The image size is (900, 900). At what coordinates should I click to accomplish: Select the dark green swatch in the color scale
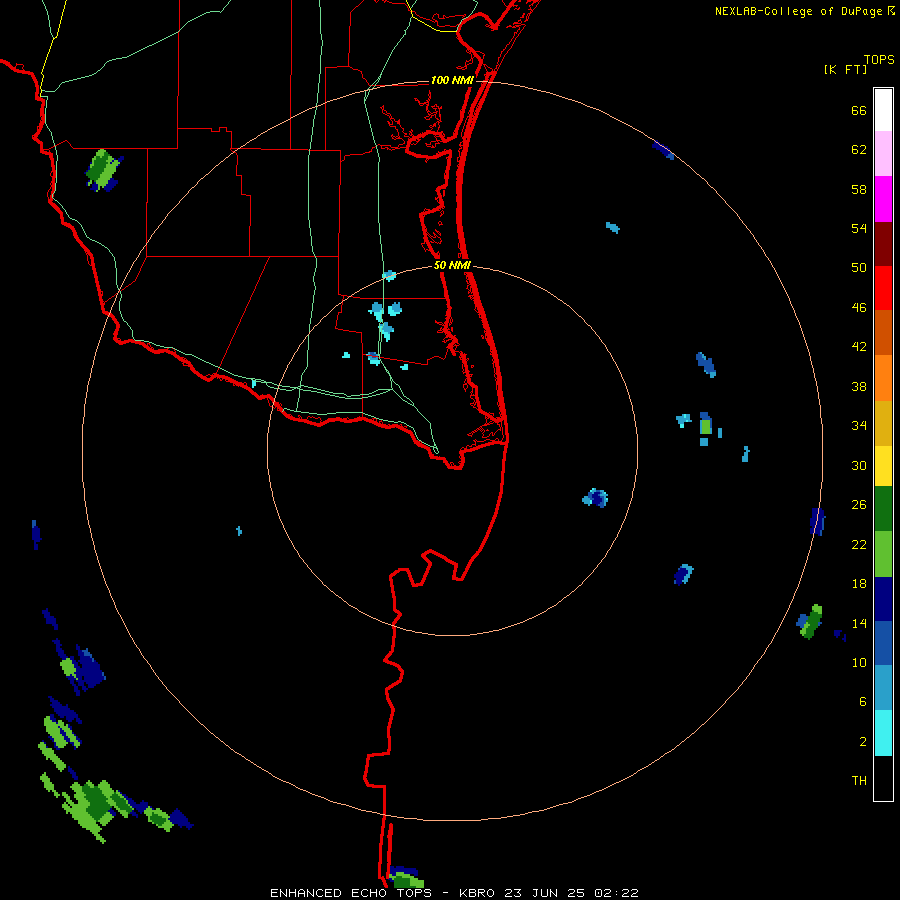coord(883,509)
